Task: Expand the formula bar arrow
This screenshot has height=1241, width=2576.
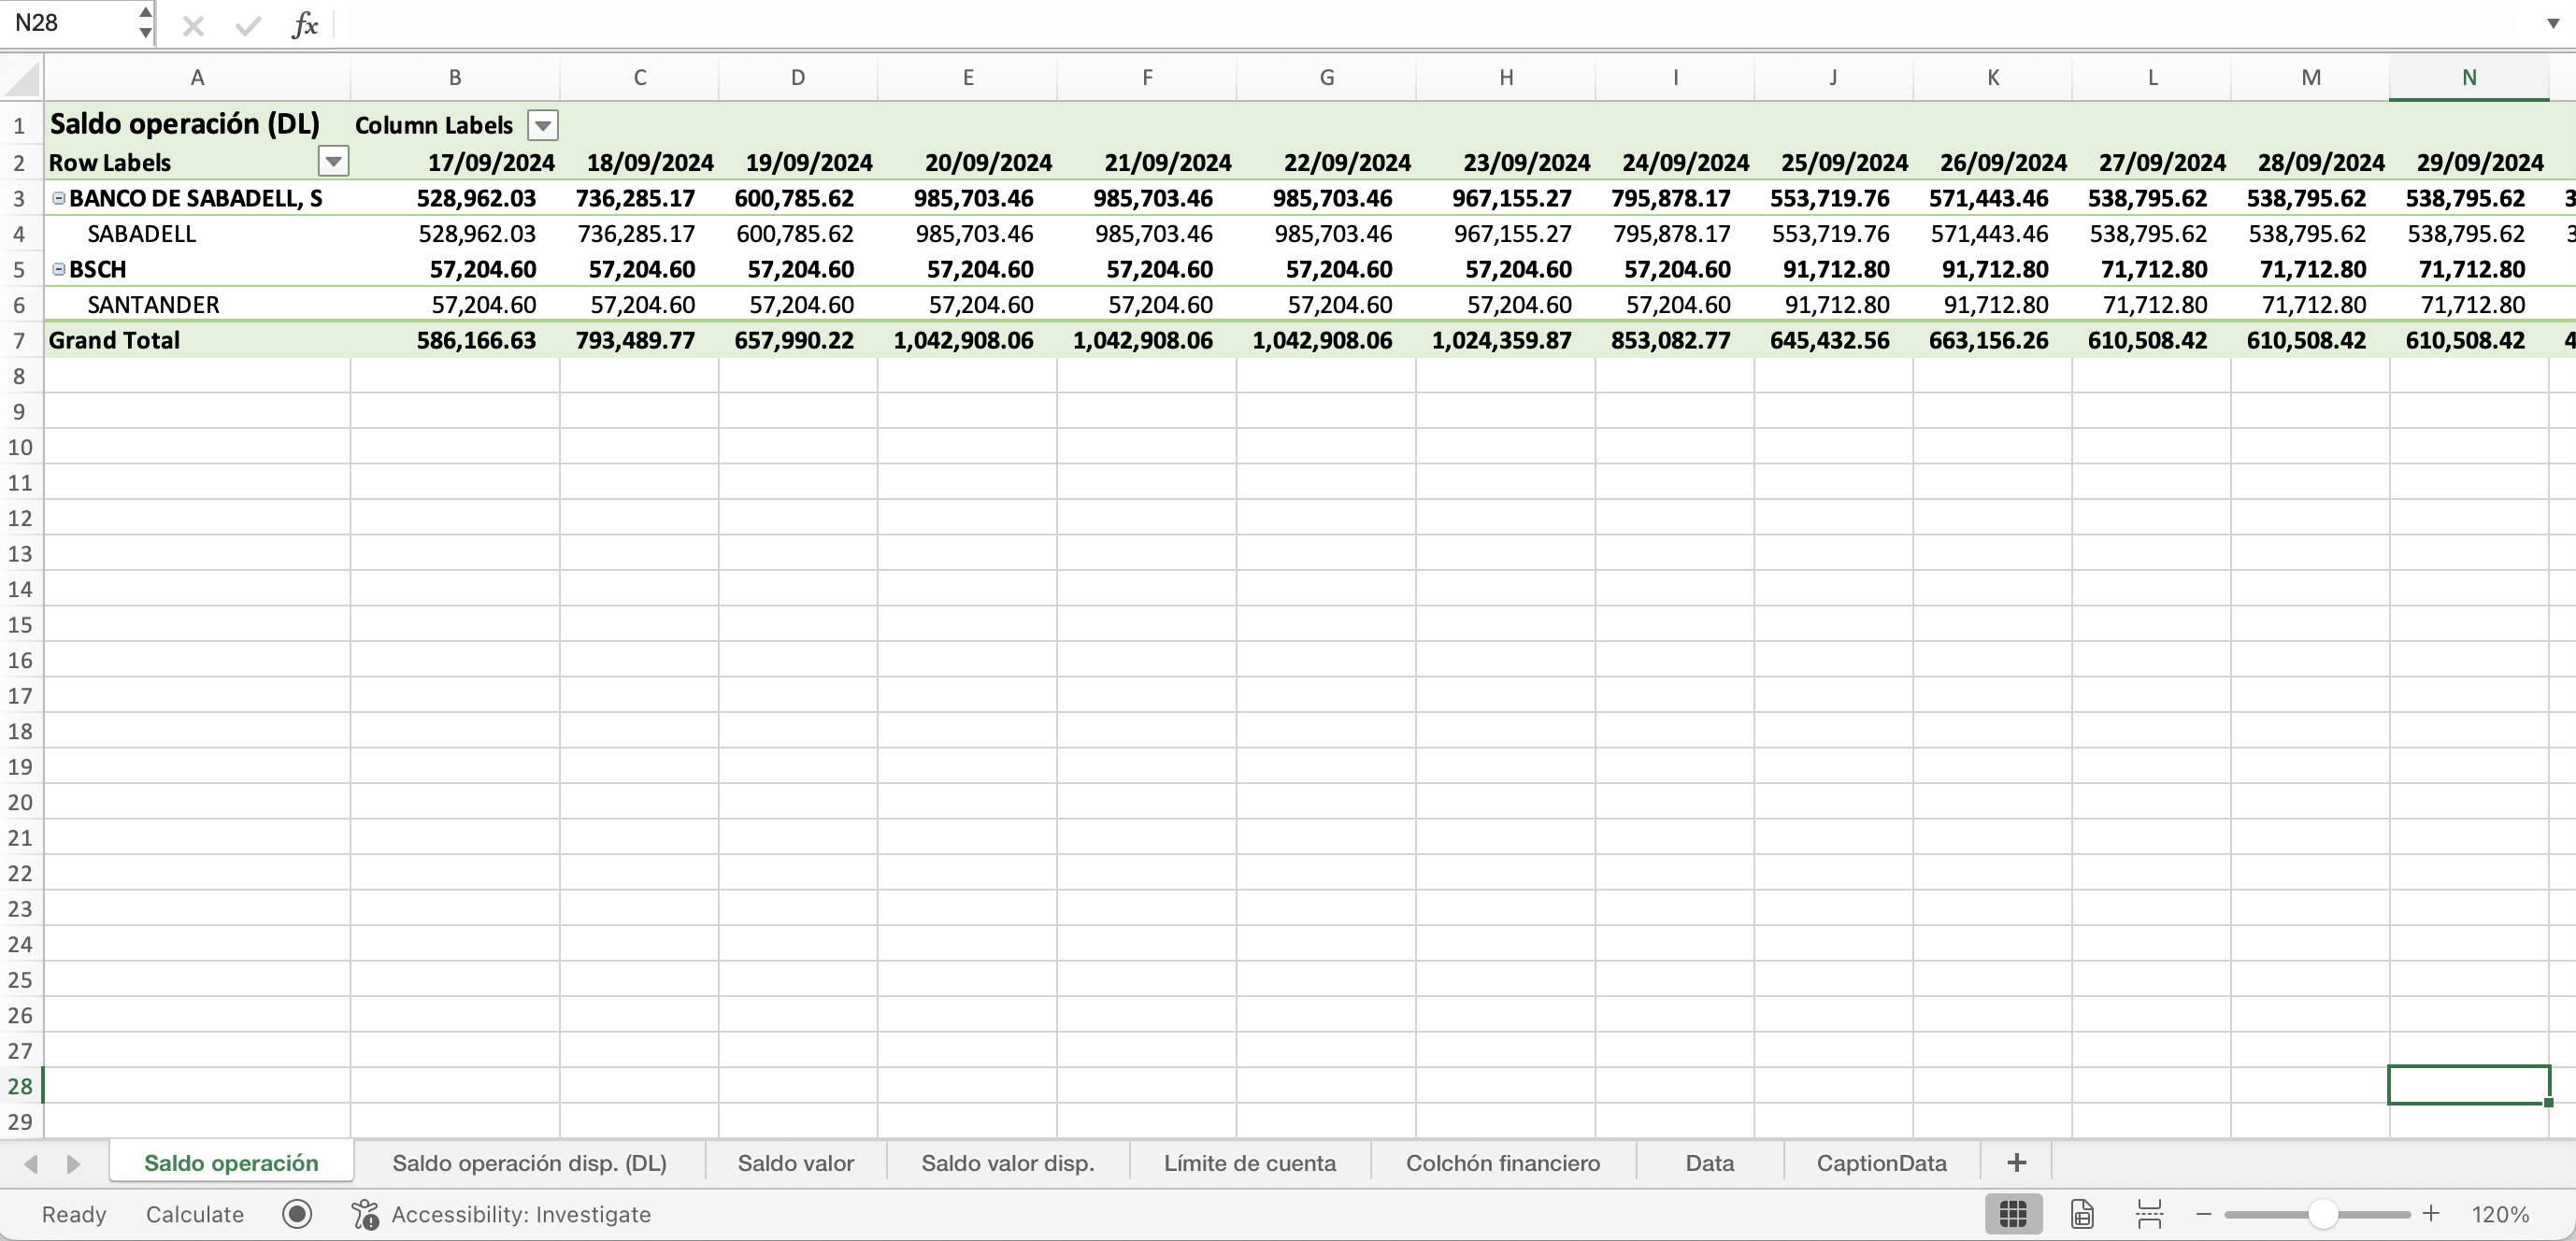Action: point(2552,23)
